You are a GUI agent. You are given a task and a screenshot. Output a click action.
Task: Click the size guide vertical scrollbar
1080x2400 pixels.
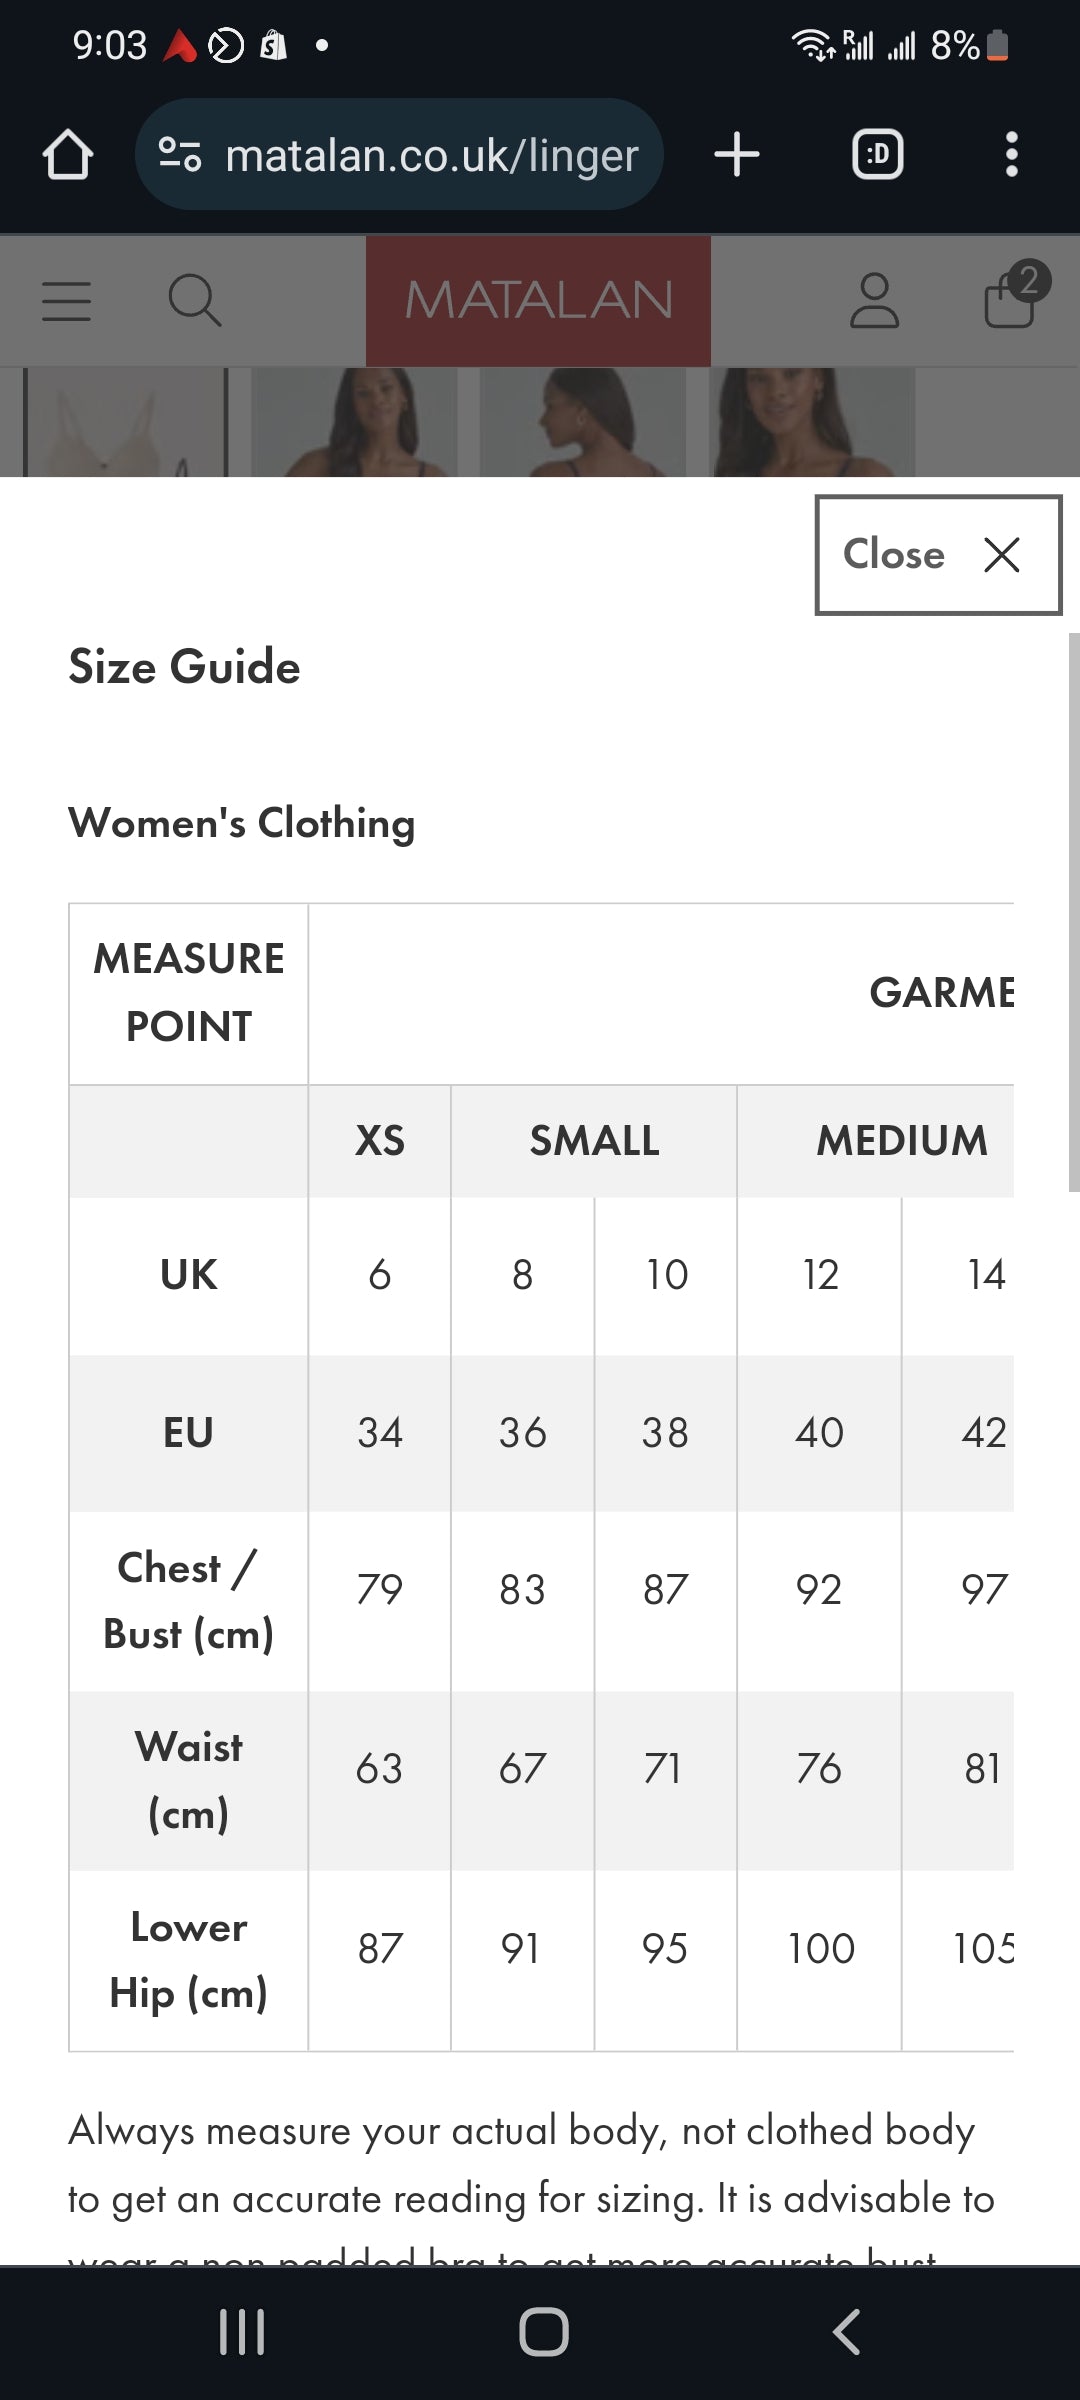coord(1073,910)
